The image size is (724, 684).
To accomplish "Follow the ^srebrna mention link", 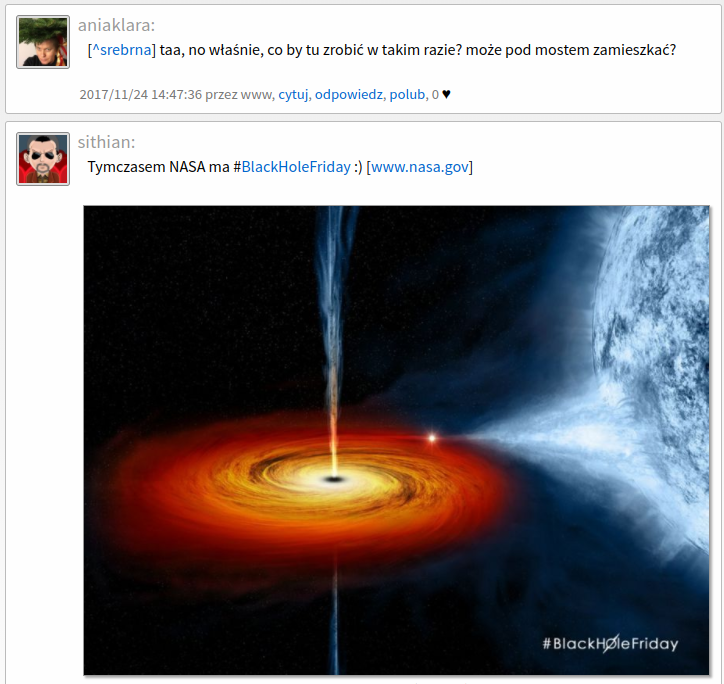I will pos(122,50).
